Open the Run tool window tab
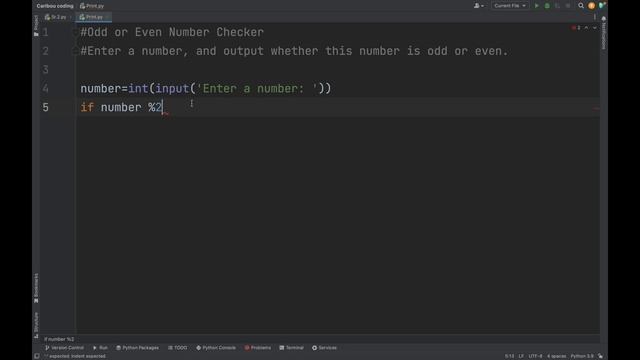The height and width of the screenshot is (360, 640). pyautogui.click(x=100, y=348)
